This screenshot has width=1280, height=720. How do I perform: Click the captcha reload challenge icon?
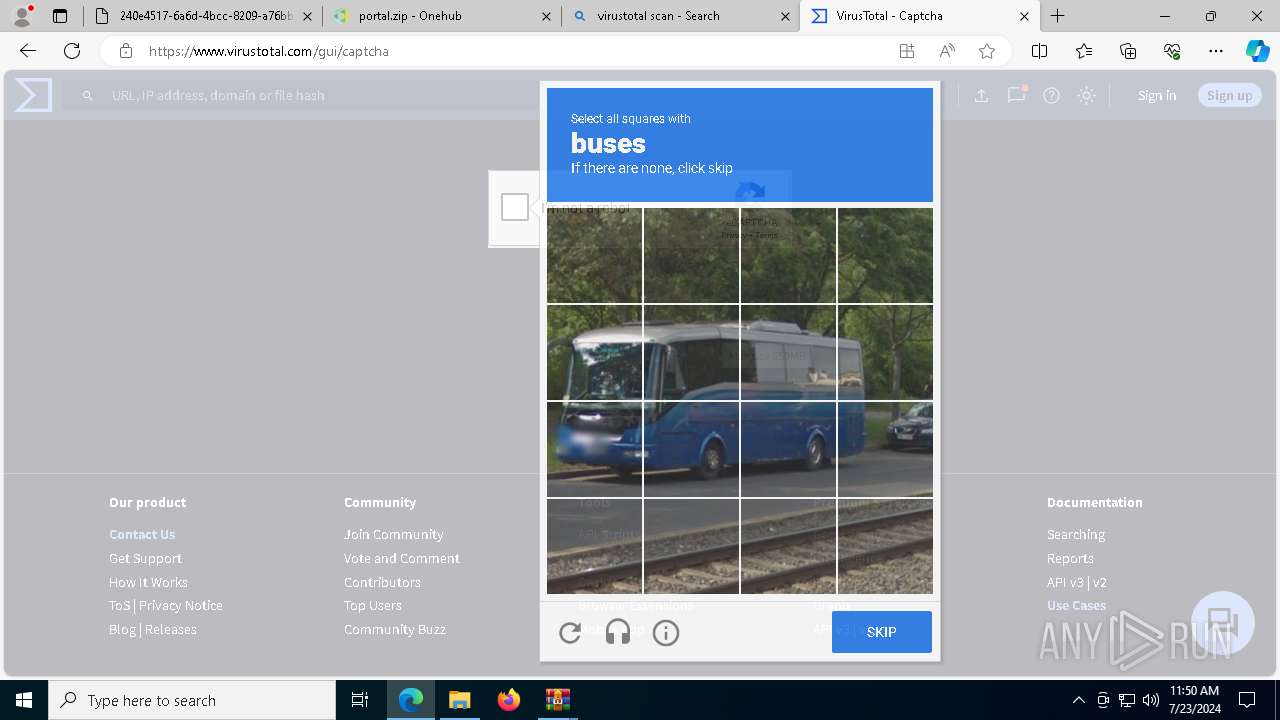pos(570,632)
